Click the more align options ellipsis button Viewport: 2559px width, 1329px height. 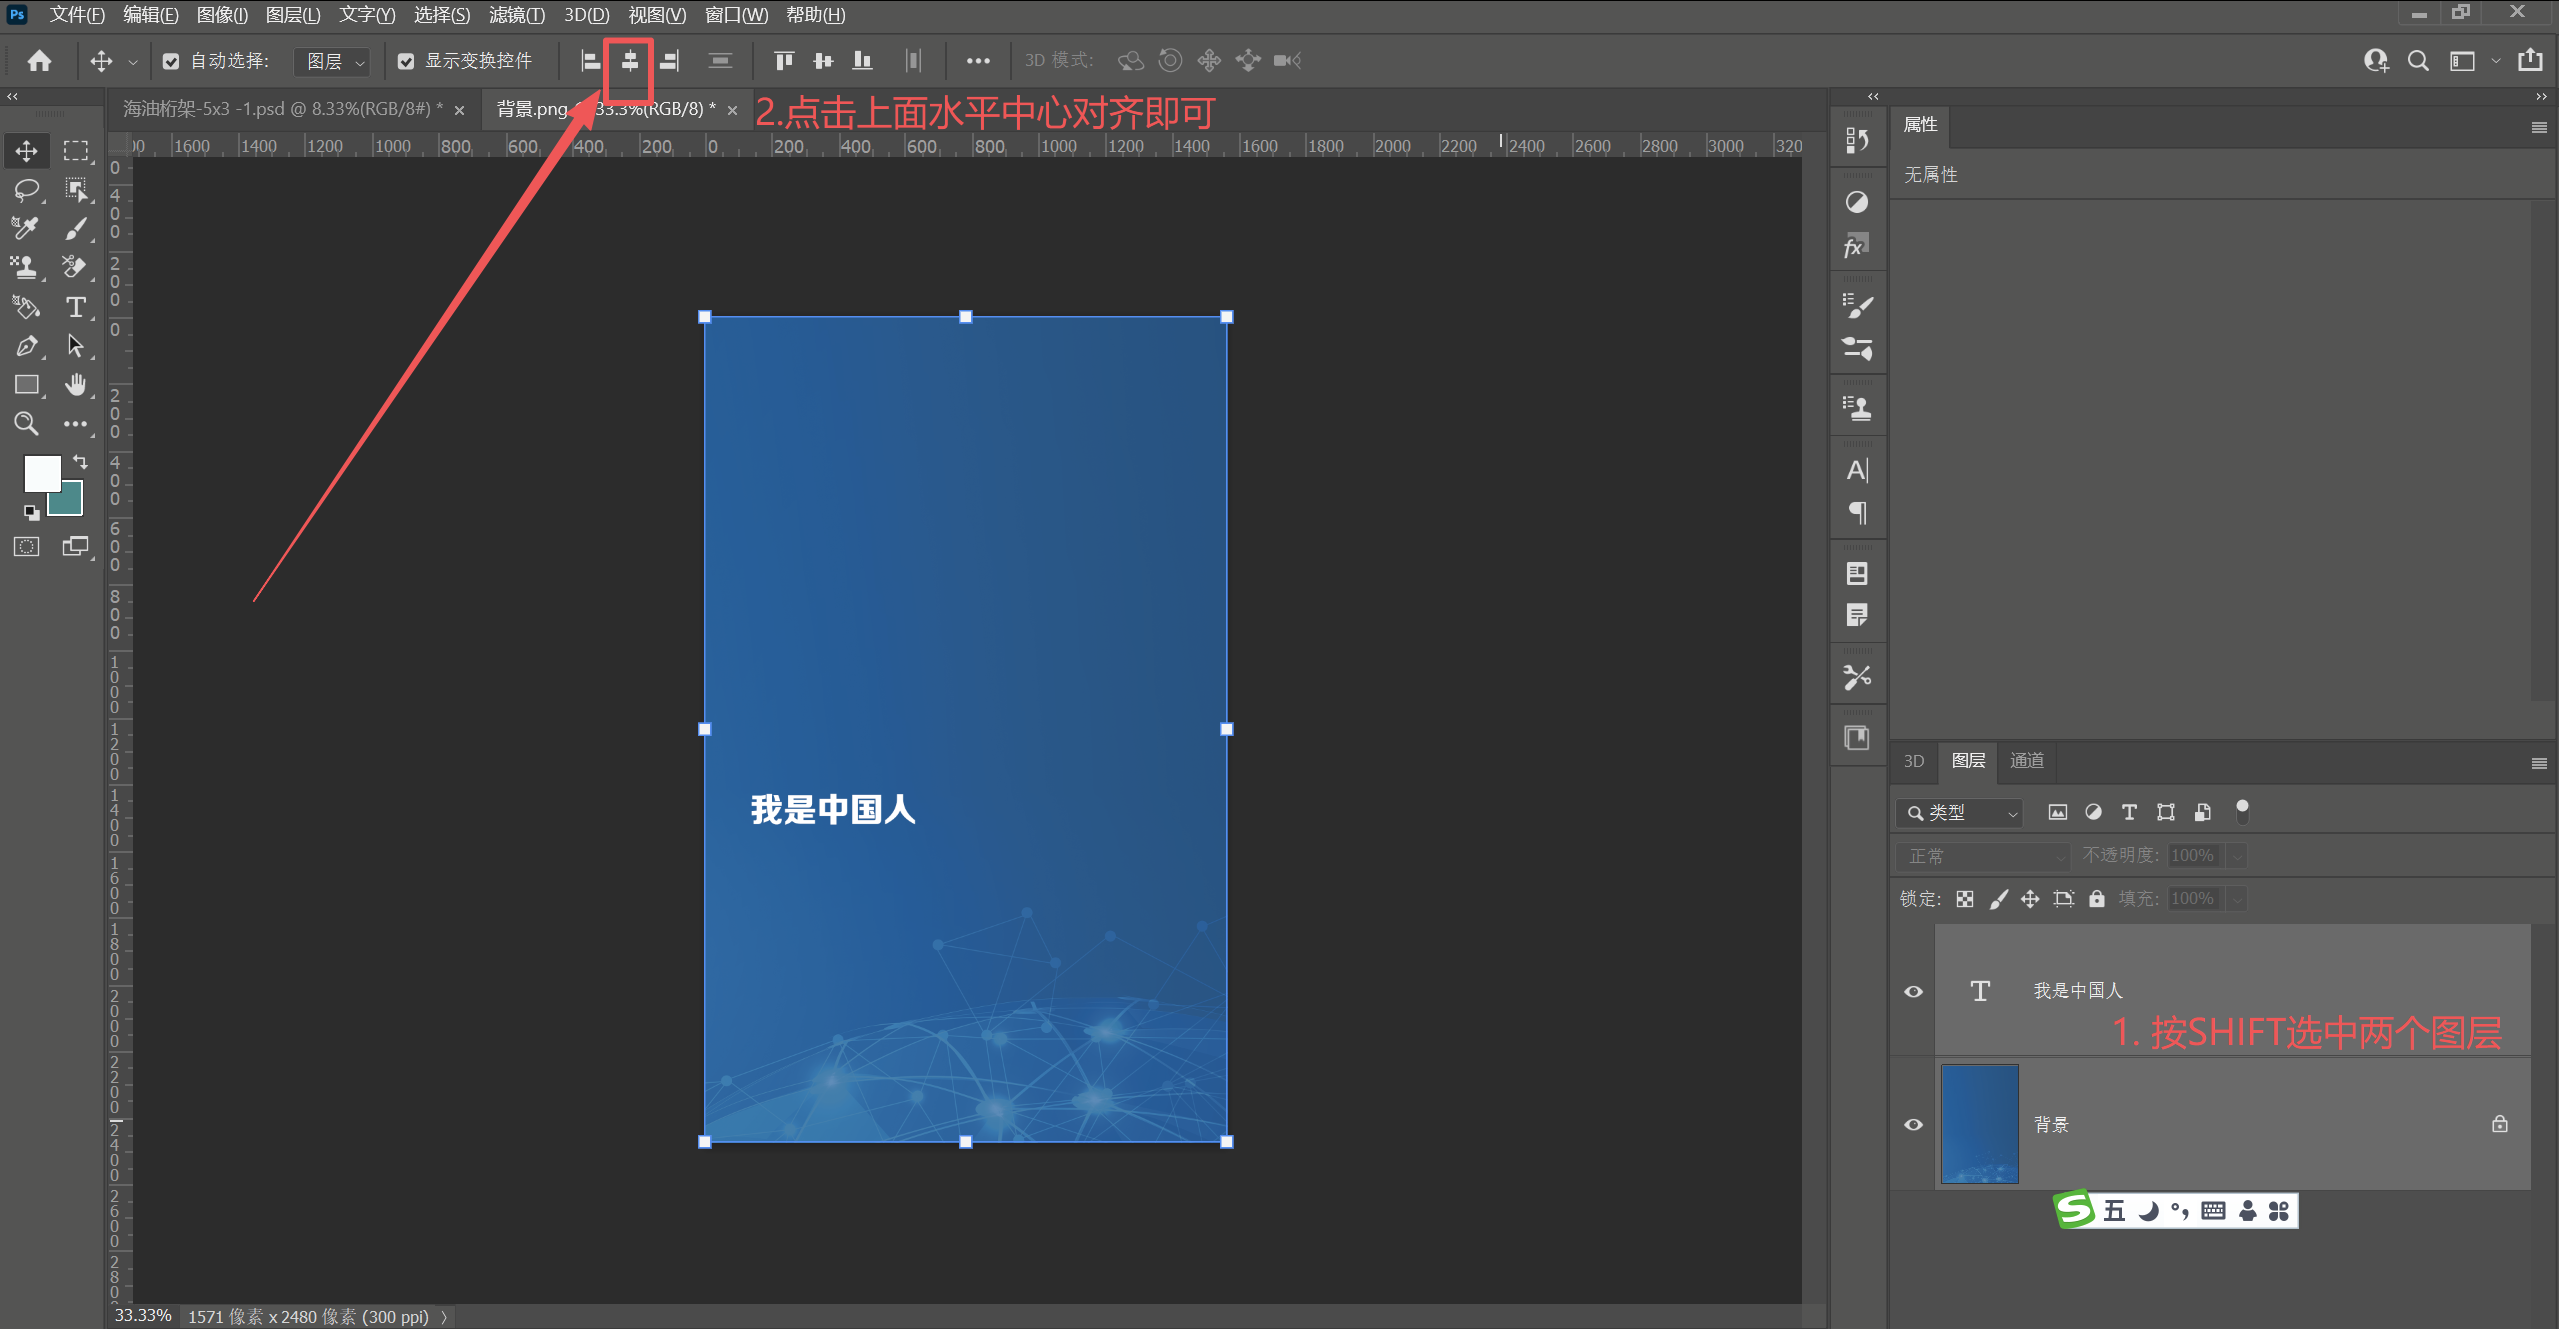point(978,61)
